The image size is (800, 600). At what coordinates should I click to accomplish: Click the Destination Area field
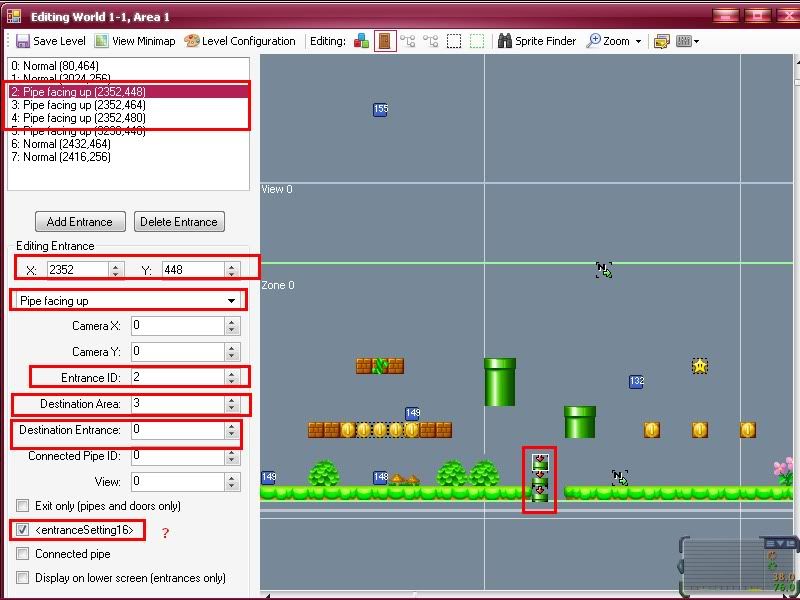click(x=178, y=404)
